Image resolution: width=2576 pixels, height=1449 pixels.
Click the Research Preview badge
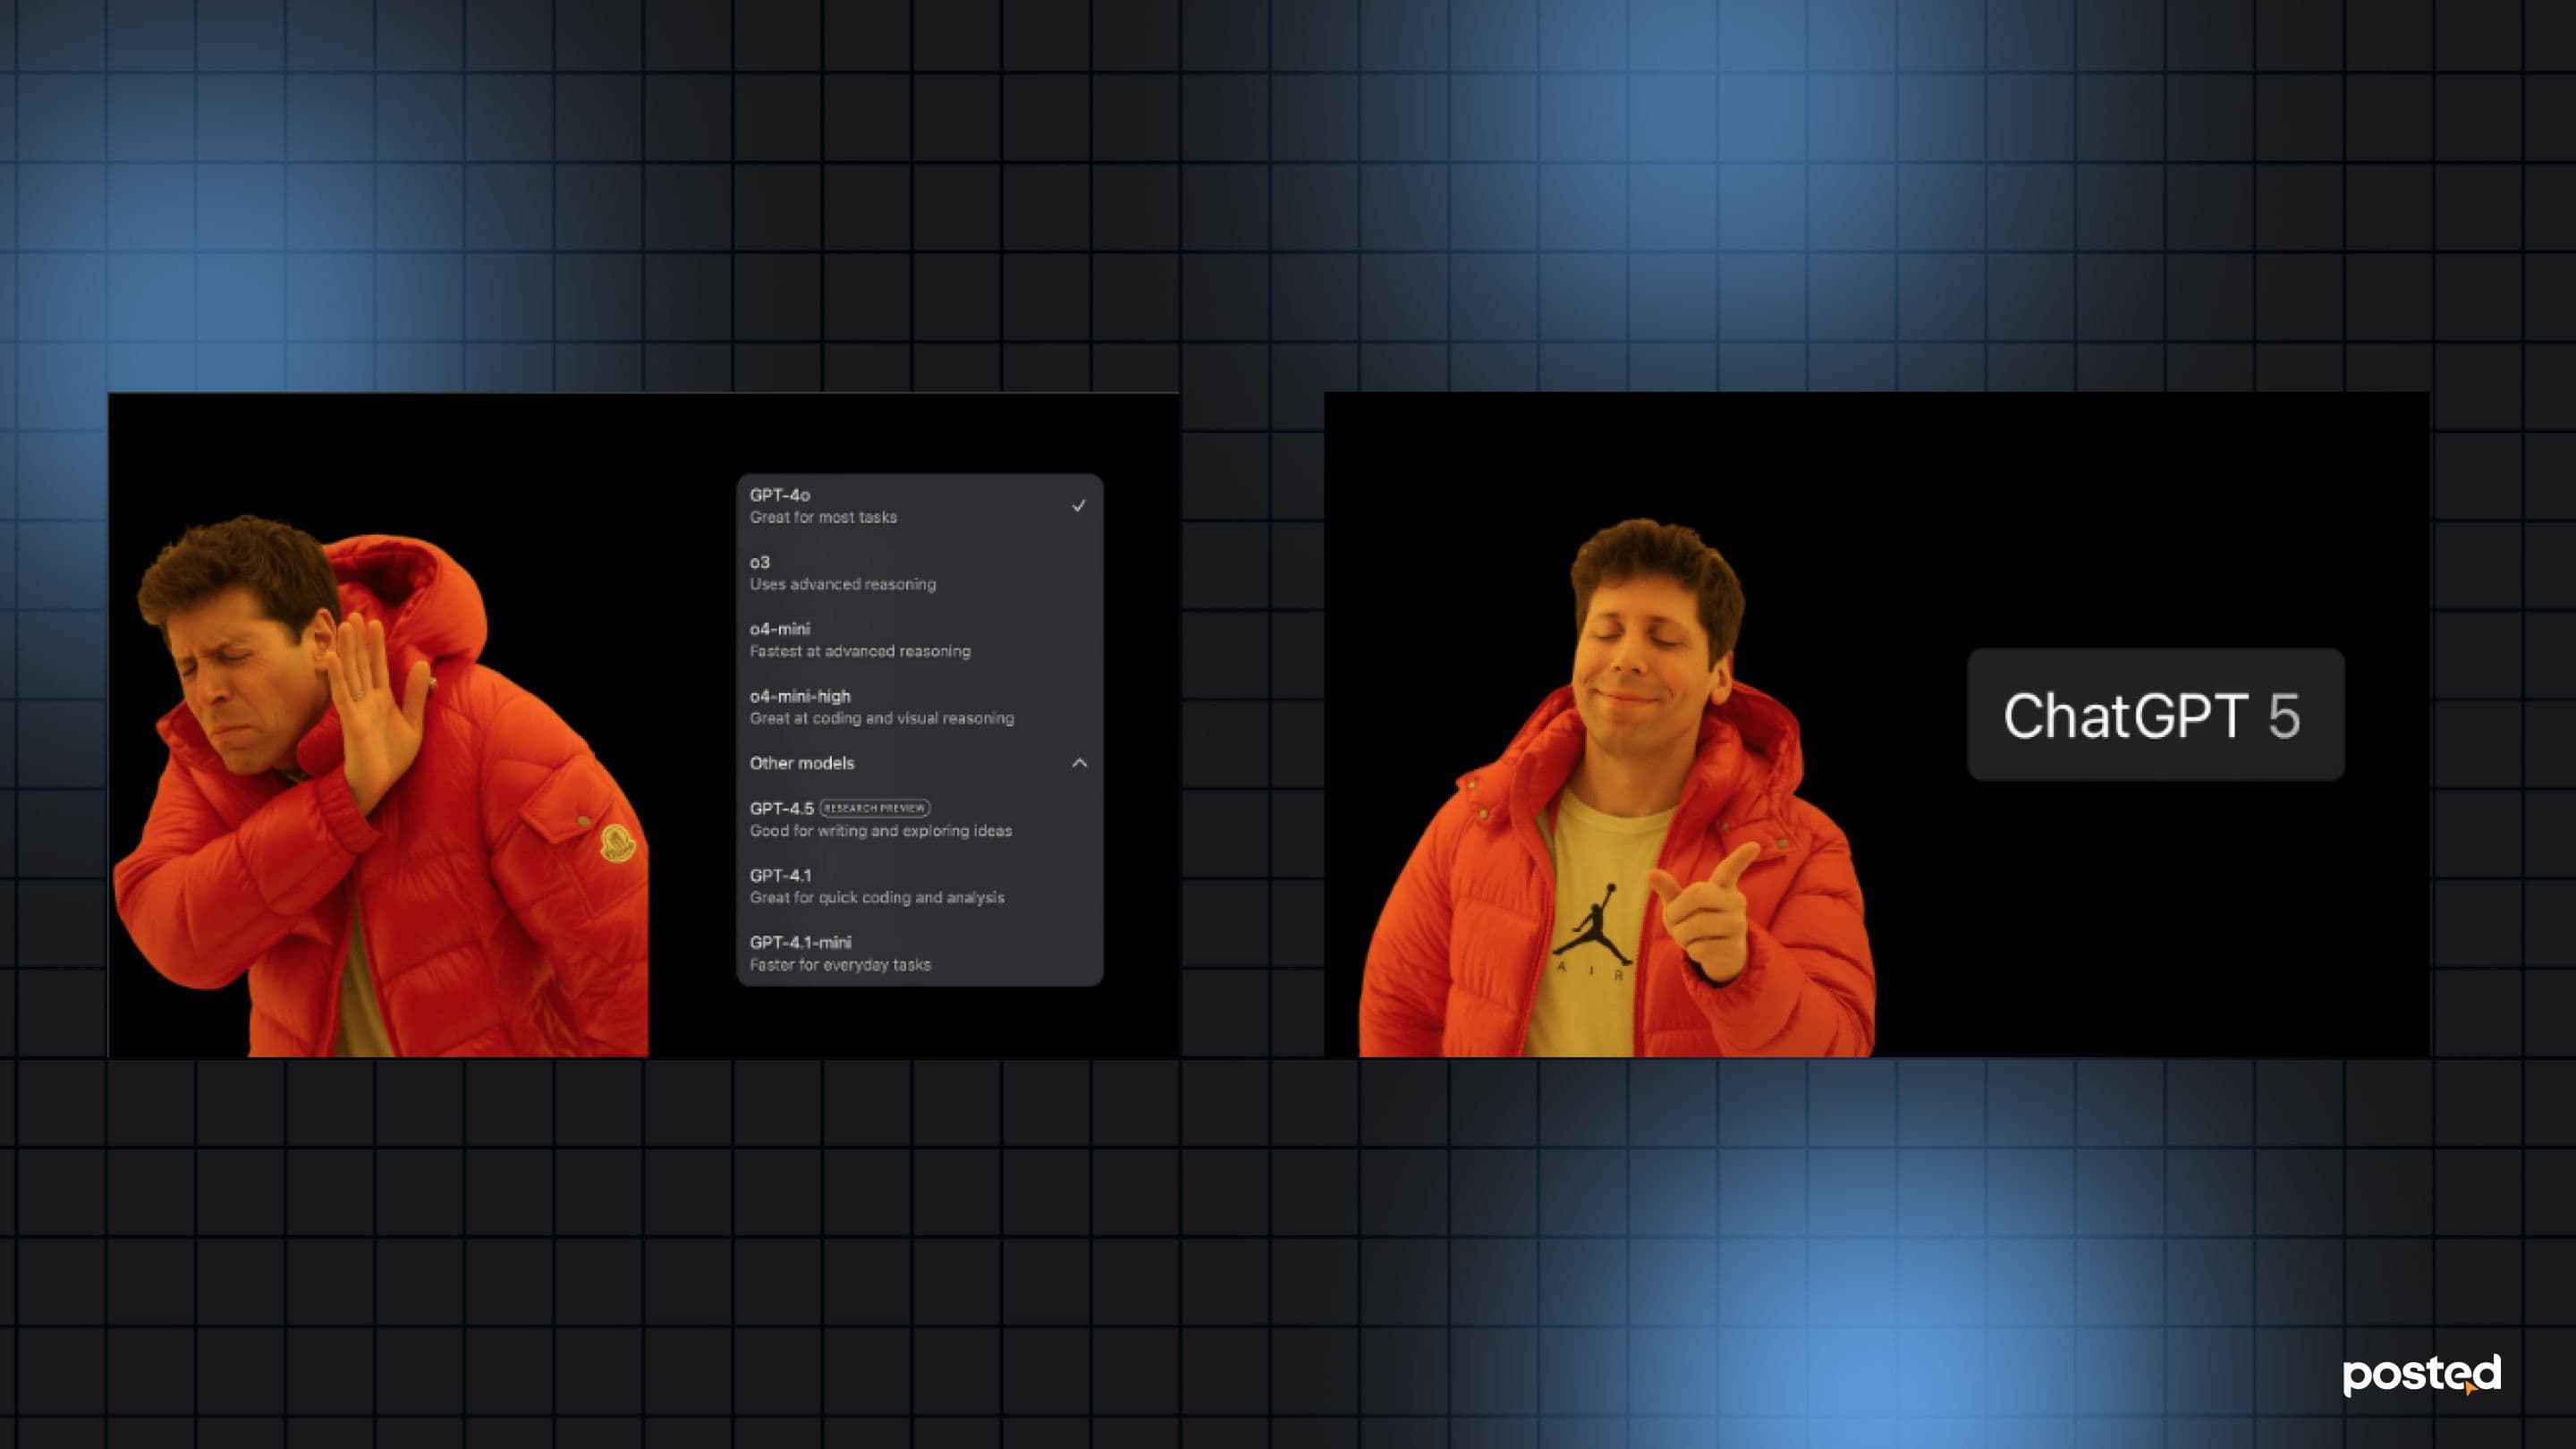pyautogui.click(x=874, y=808)
